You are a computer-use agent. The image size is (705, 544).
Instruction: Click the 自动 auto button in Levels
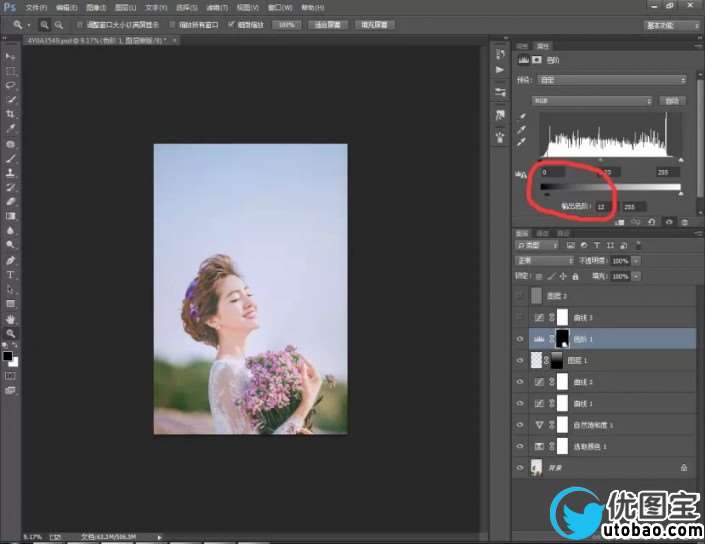pyautogui.click(x=672, y=101)
